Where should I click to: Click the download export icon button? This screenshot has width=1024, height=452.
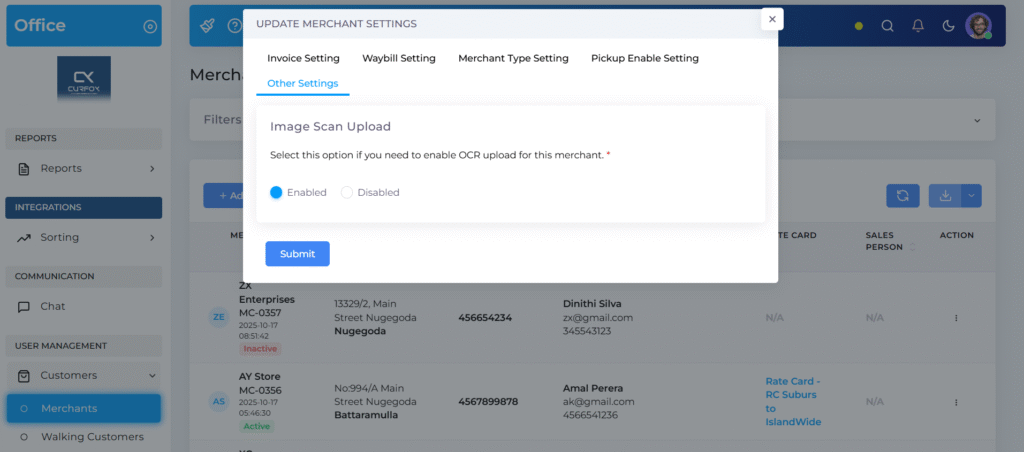[945, 196]
